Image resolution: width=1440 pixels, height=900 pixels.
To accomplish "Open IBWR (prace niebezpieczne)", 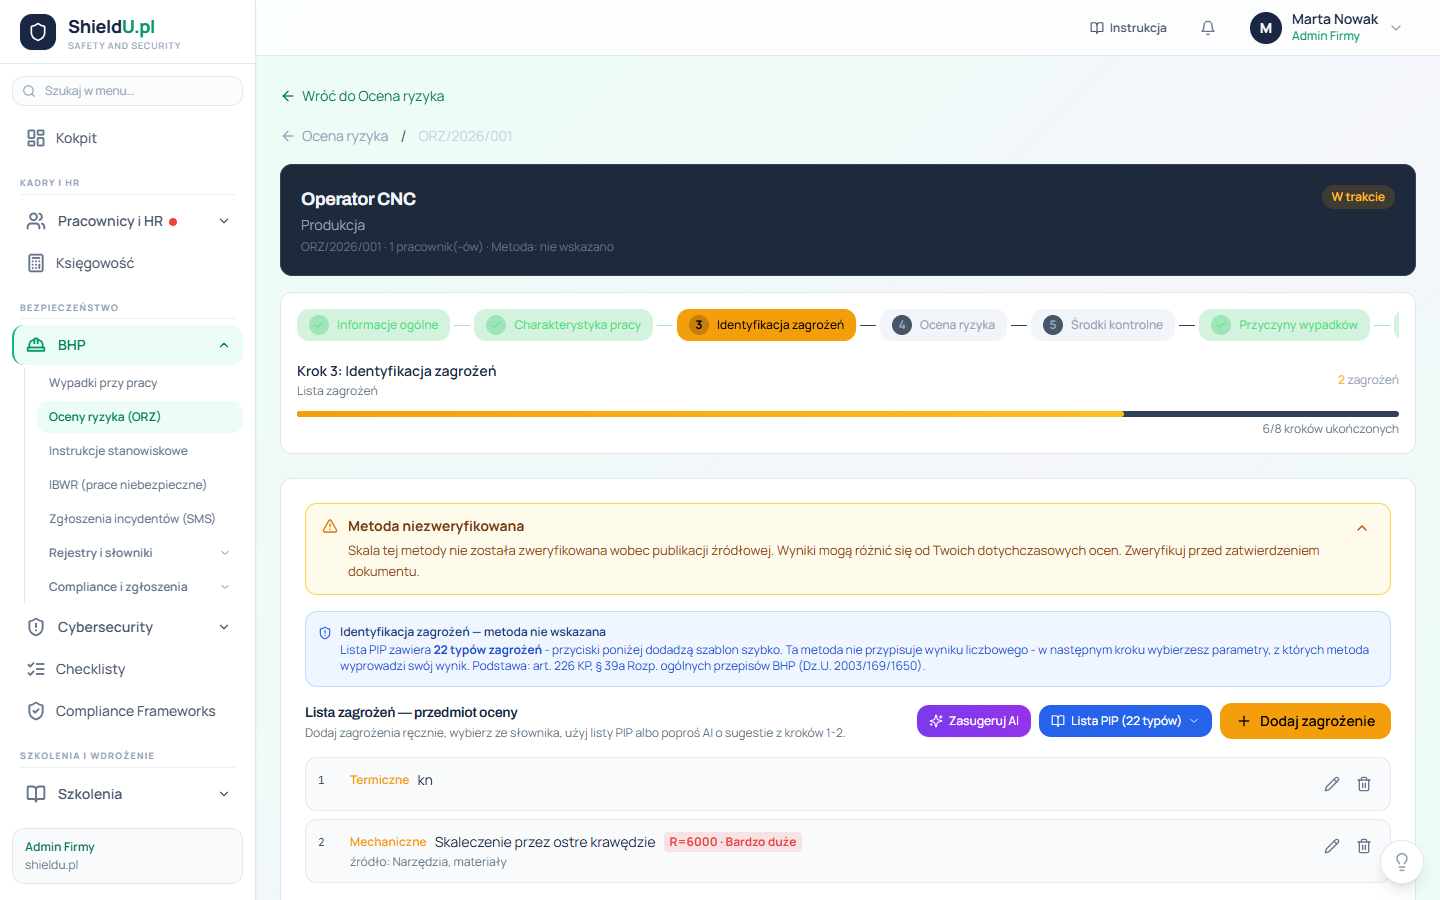I will [x=139, y=485].
